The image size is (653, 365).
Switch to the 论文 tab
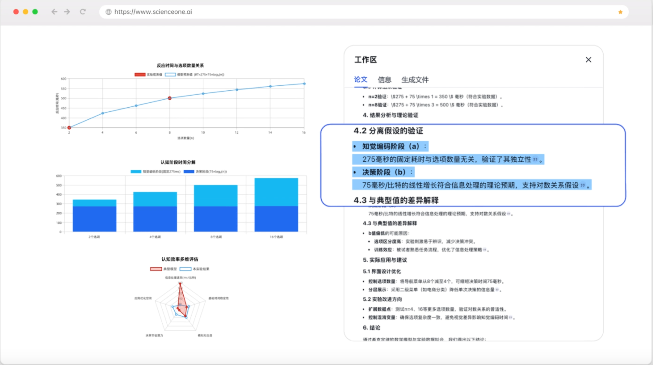[361, 79]
